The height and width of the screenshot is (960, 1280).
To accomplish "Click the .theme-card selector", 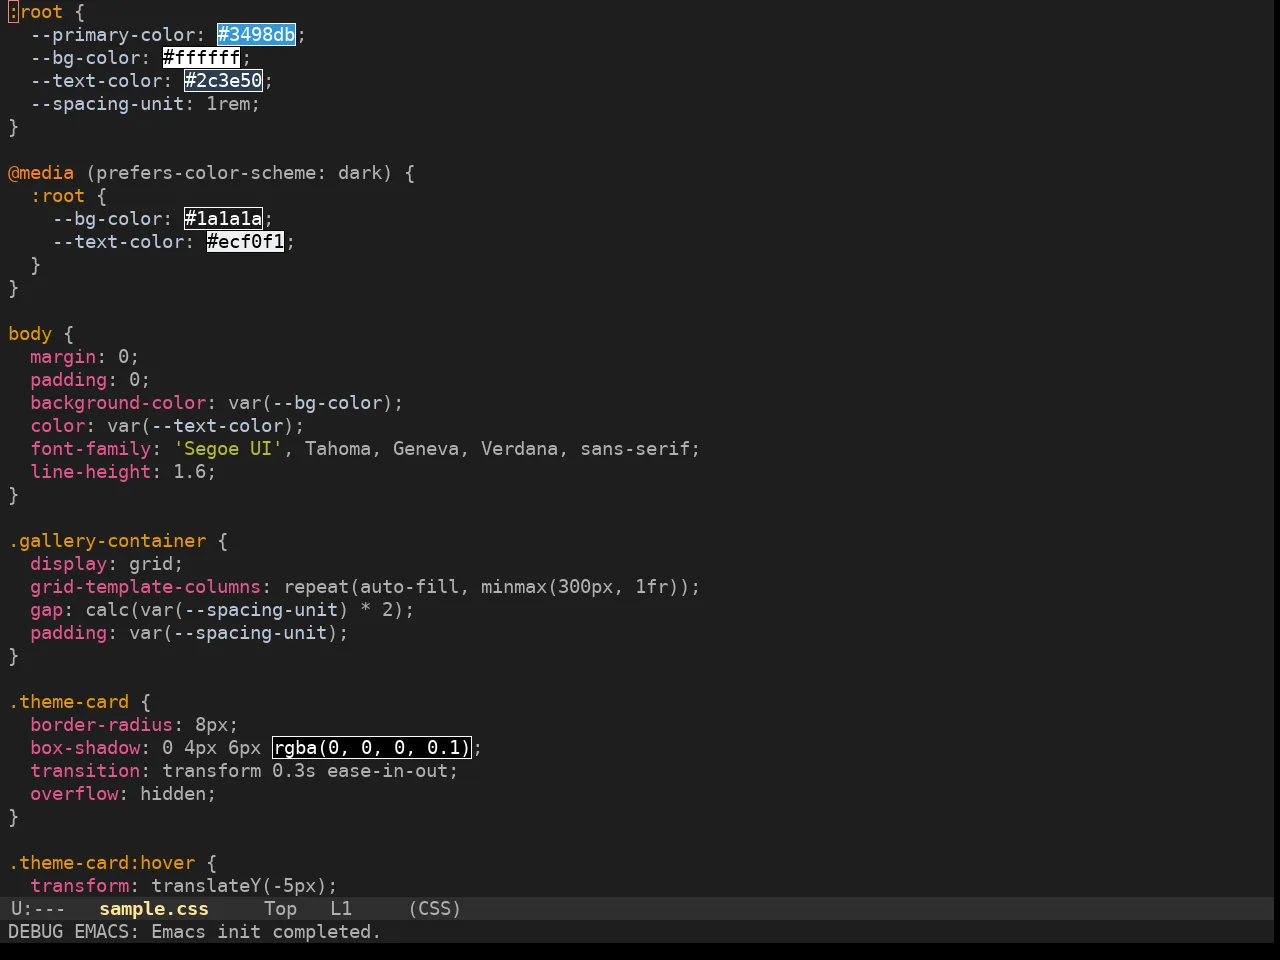I will coord(68,702).
